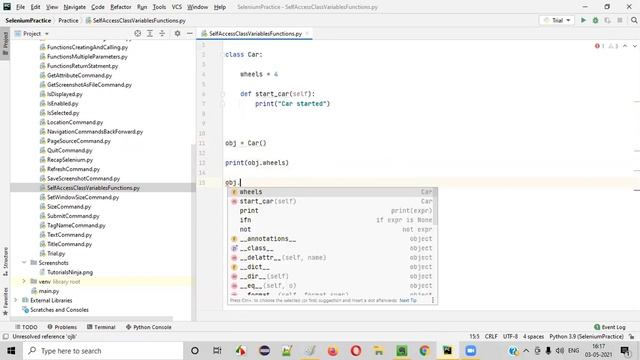Open the Project view dropdown
This screenshot has height=360, width=640.
32,33
